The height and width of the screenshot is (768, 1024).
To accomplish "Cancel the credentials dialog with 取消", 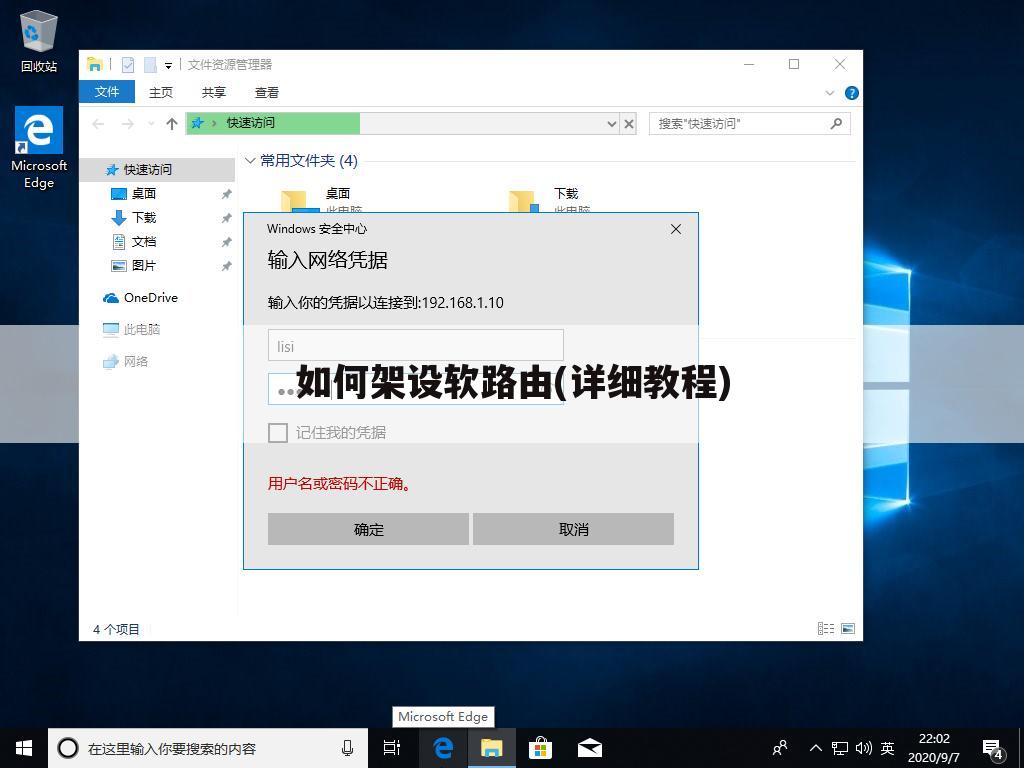I will (573, 529).
